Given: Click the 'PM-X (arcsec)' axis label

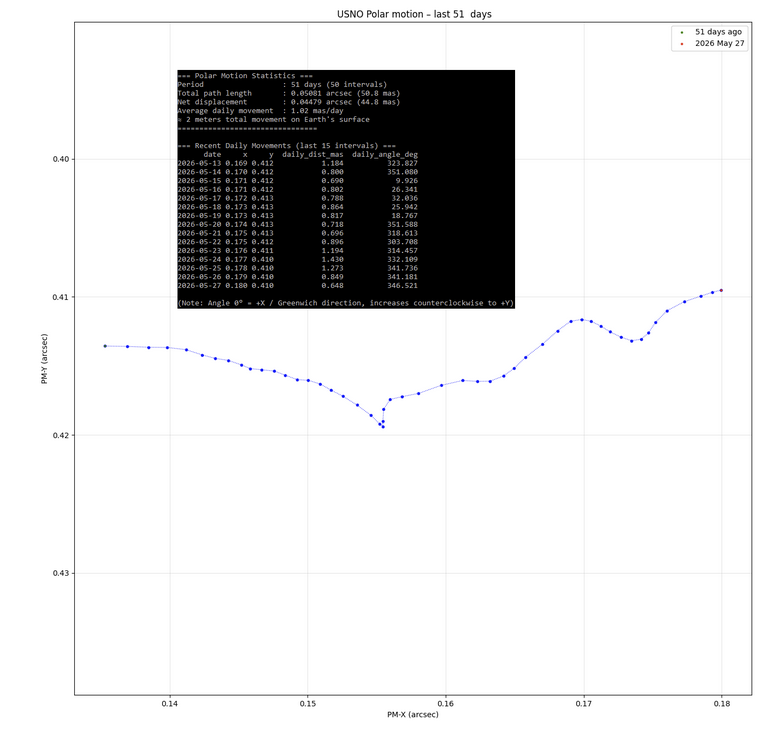Looking at the screenshot, I should 412,714.
